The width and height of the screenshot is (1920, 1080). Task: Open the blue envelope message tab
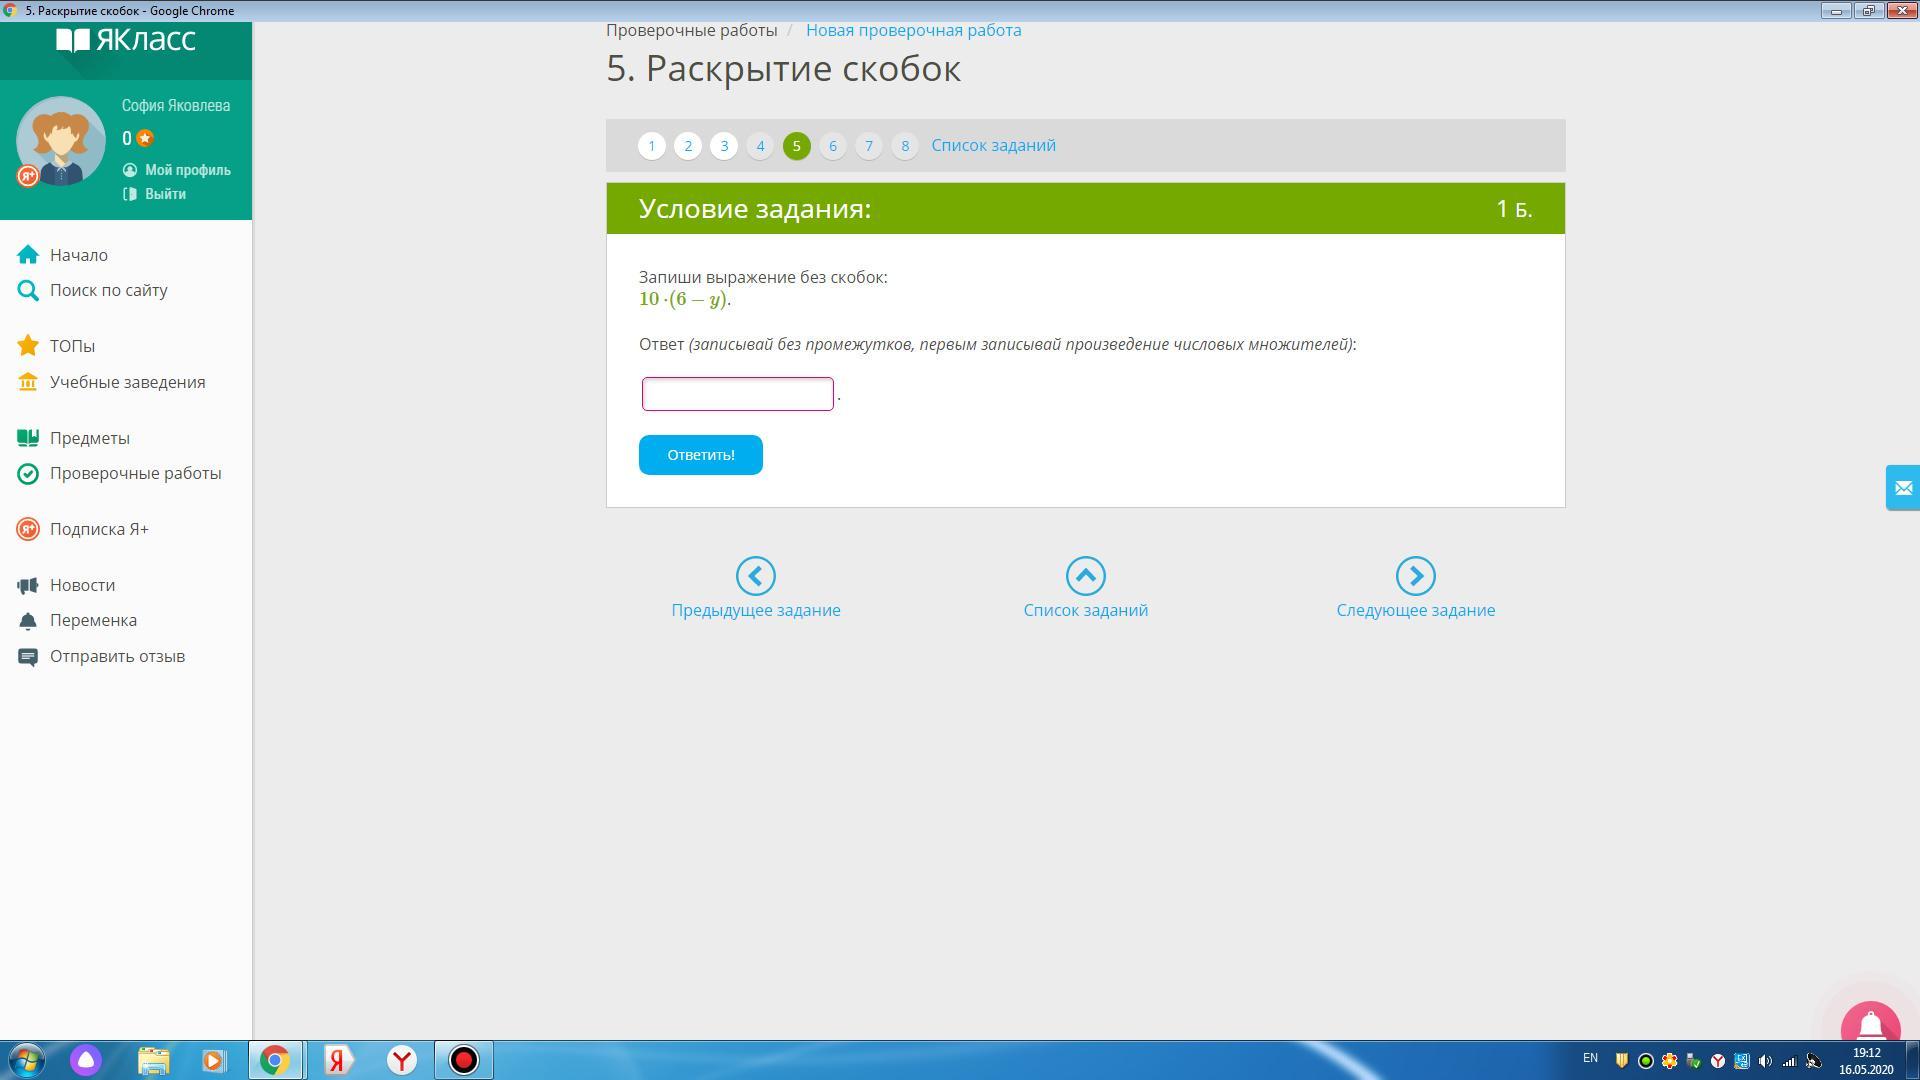(x=1902, y=488)
